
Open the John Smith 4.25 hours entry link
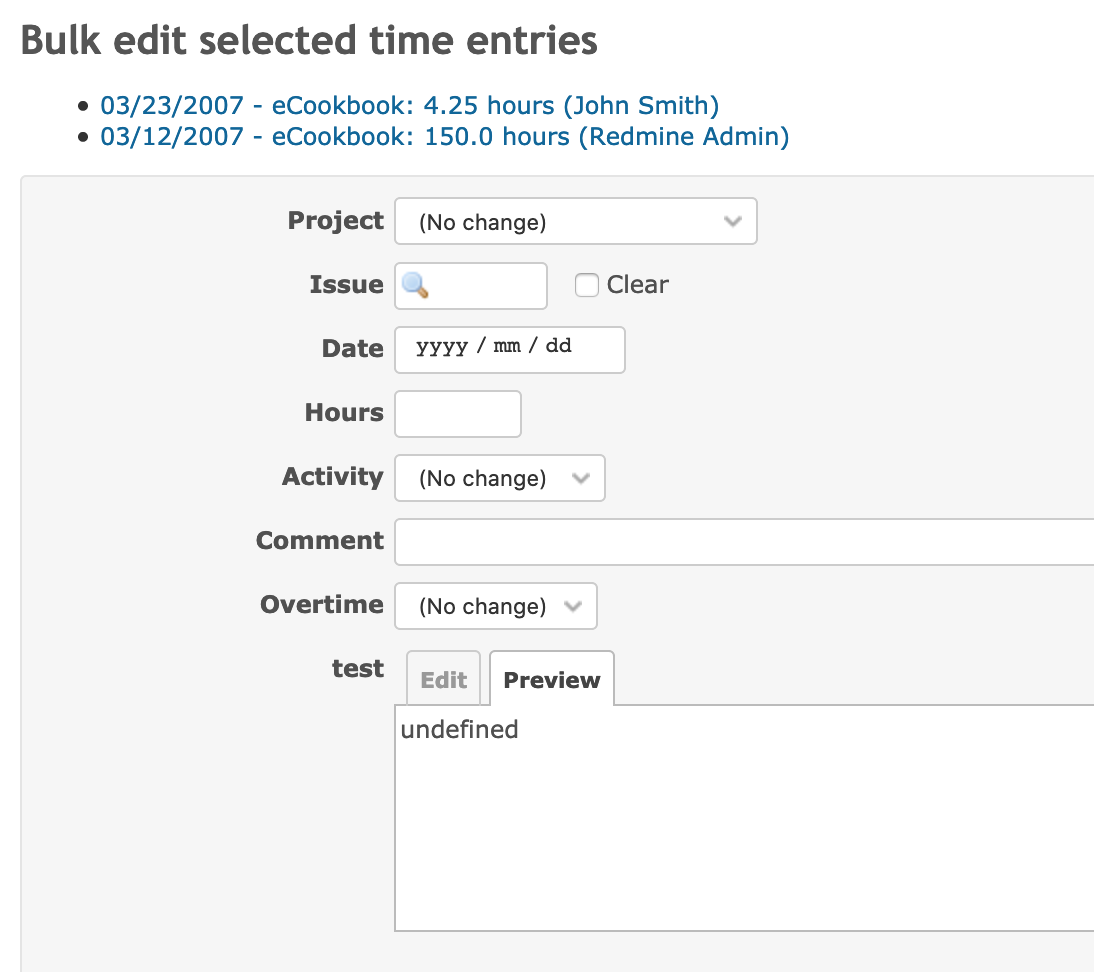point(409,105)
